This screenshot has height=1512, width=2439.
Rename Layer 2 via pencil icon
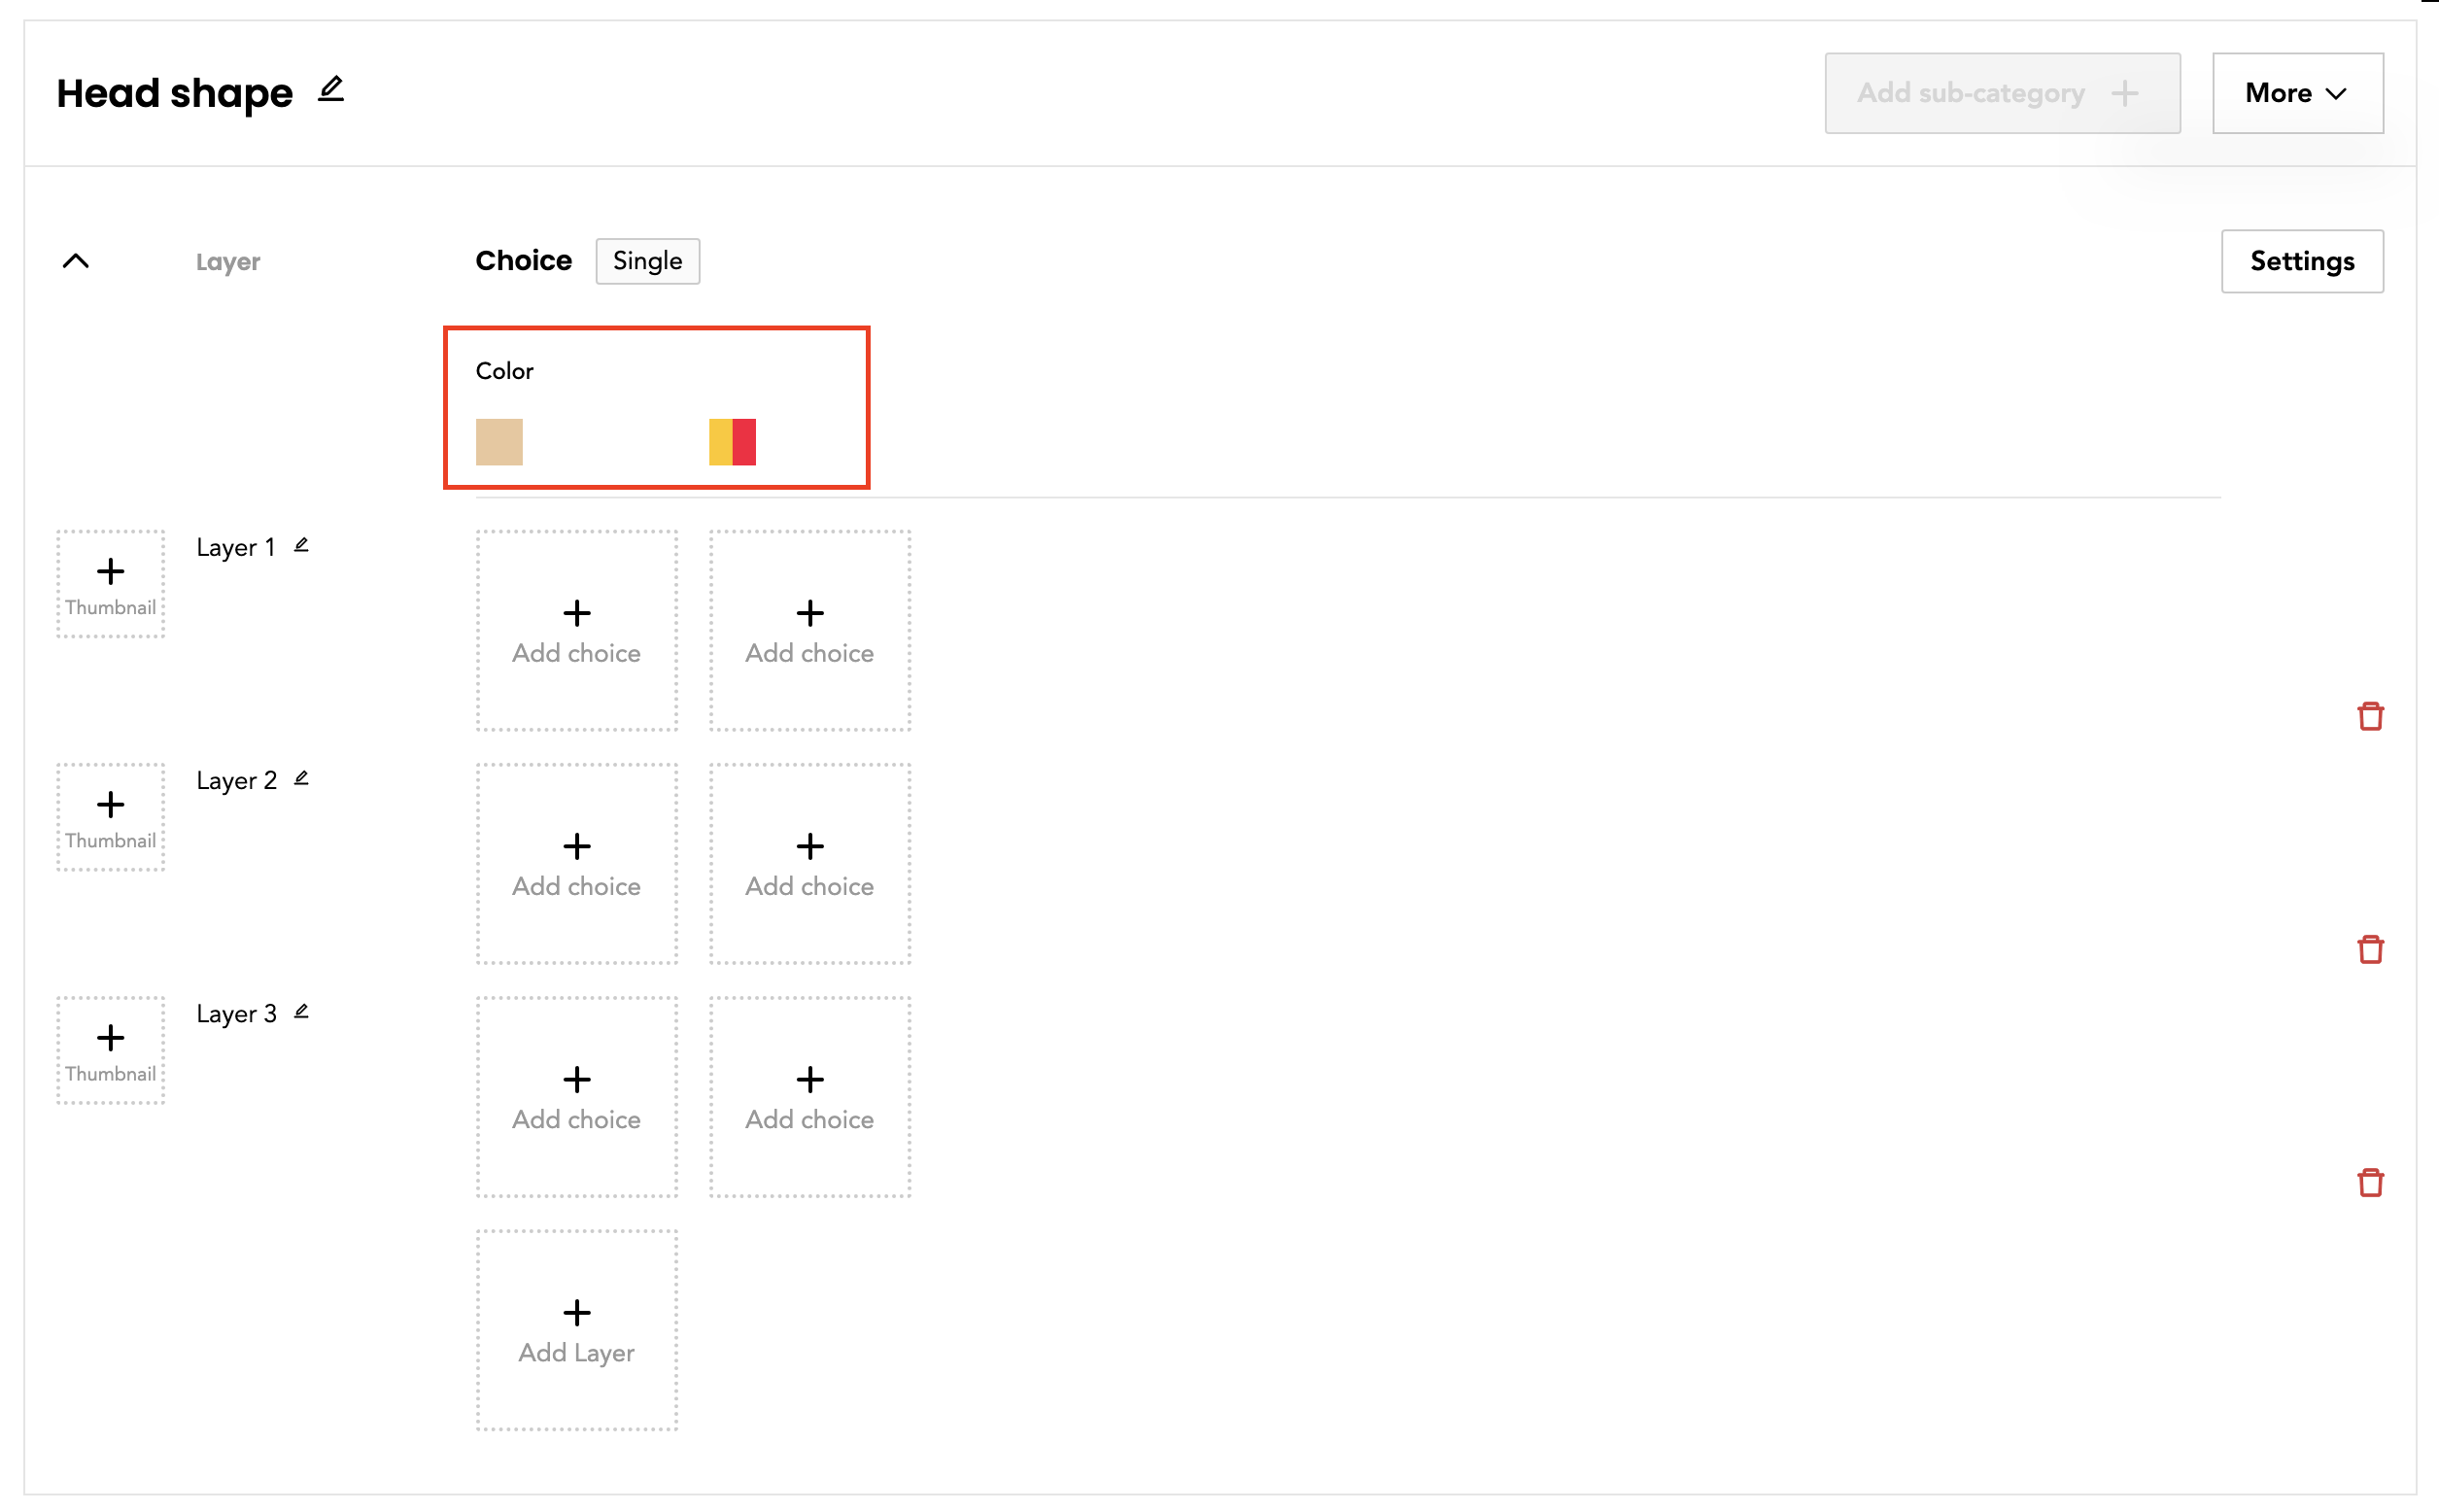tap(301, 778)
